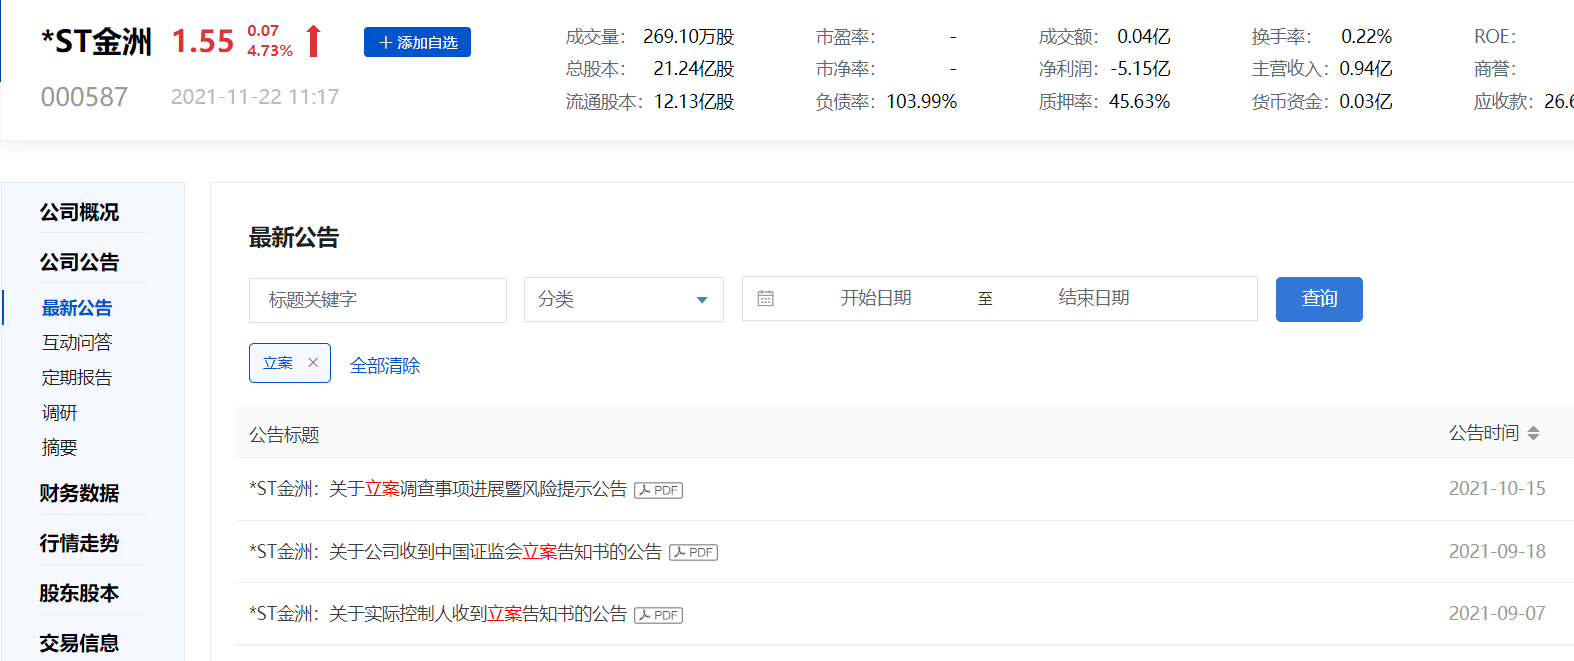Open the 分类 dropdown
1574x661 pixels.
point(624,299)
